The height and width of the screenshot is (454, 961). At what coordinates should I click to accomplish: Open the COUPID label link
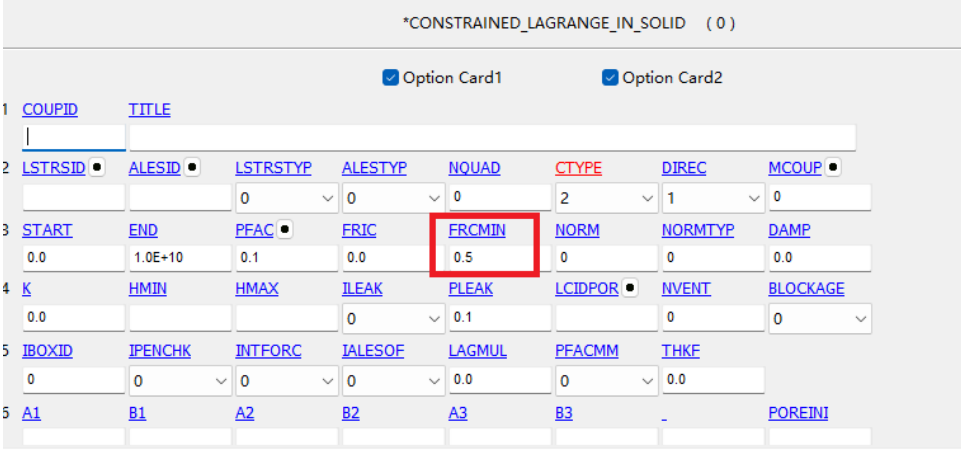pos(50,110)
